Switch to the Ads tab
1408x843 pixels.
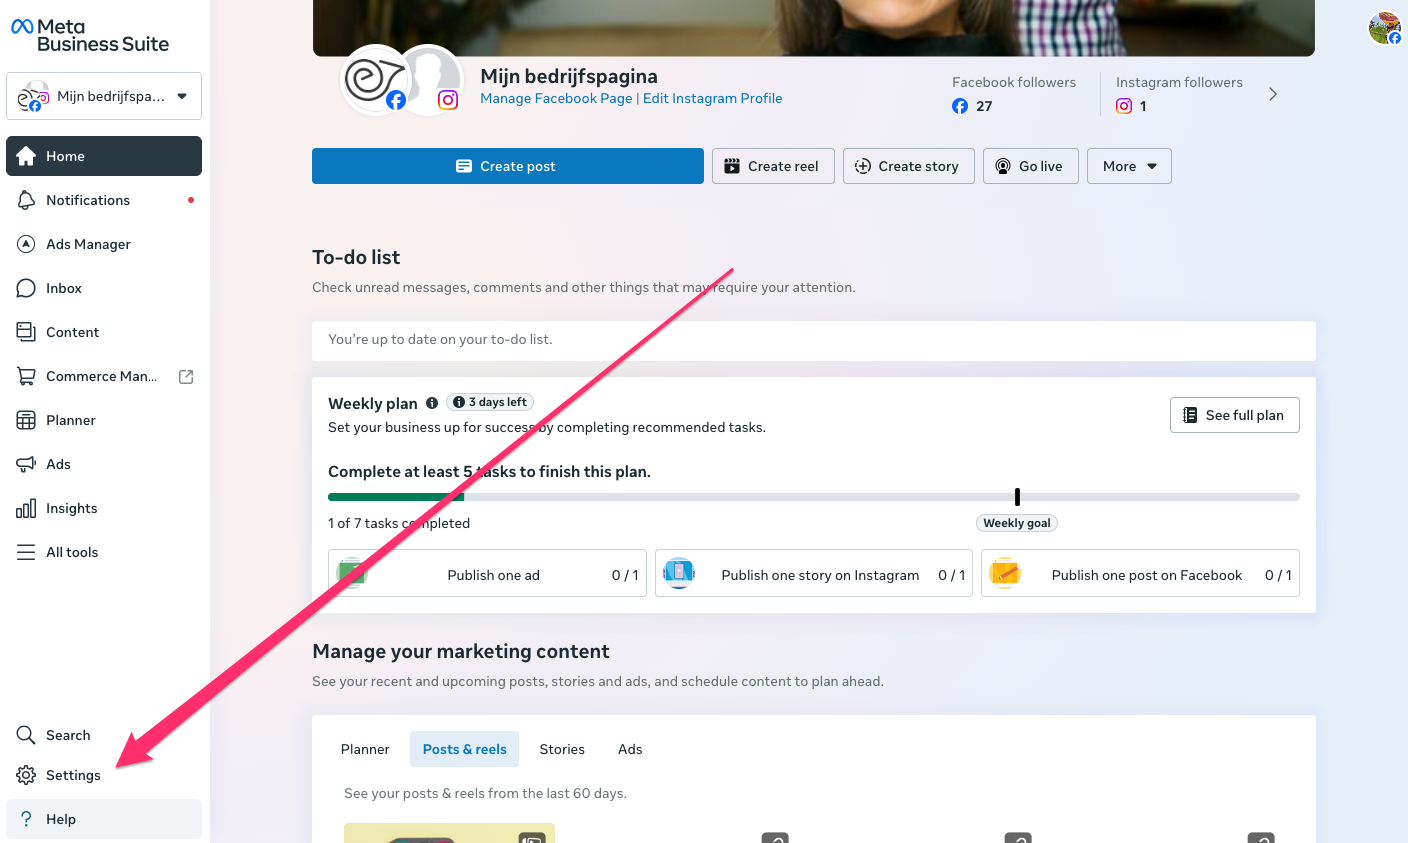pyautogui.click(x=630, y=749)
